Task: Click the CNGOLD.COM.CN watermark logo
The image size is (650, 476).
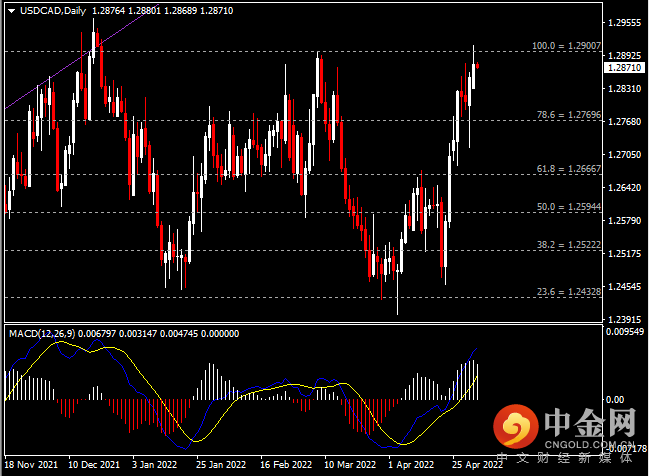Action: 565,428
